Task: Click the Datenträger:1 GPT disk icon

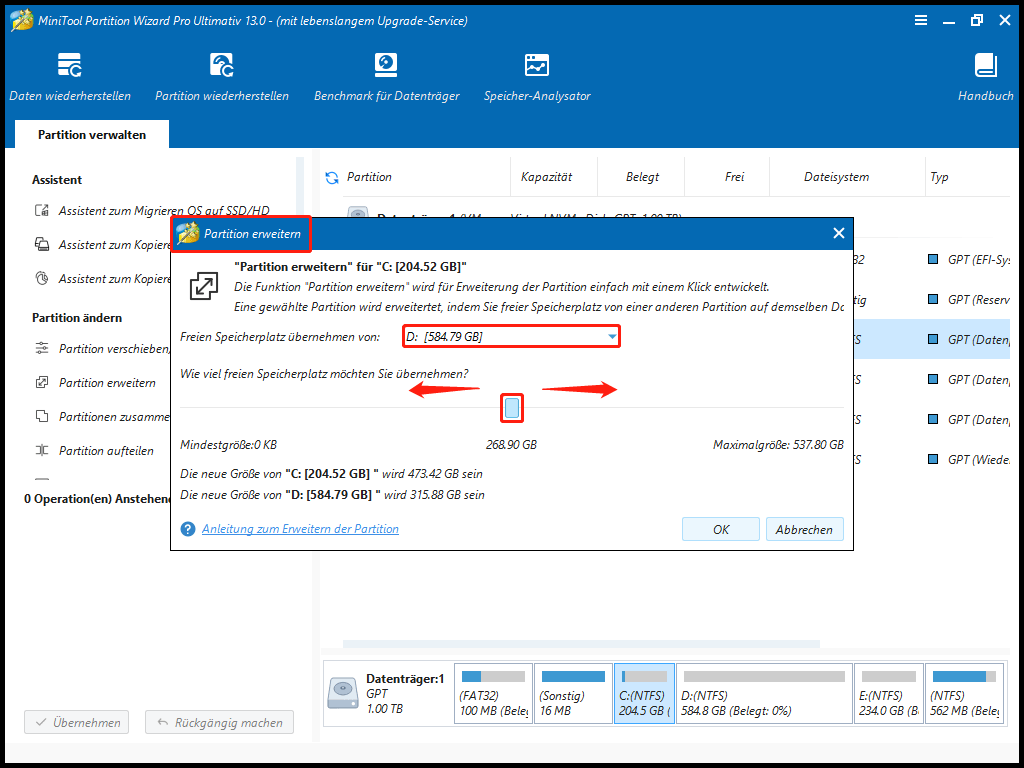Action: 343,694
